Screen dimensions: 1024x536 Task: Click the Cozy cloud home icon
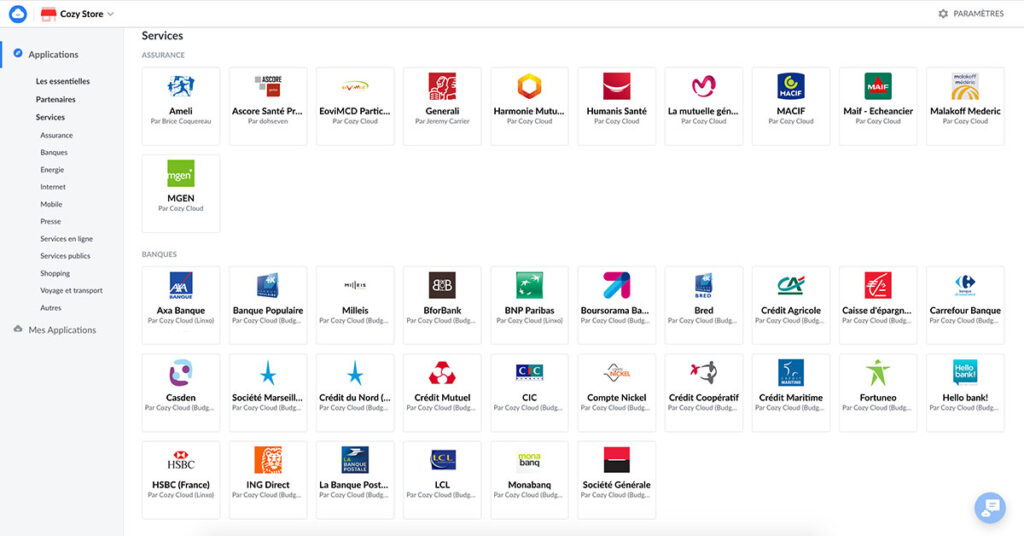[x=17, y=14]
